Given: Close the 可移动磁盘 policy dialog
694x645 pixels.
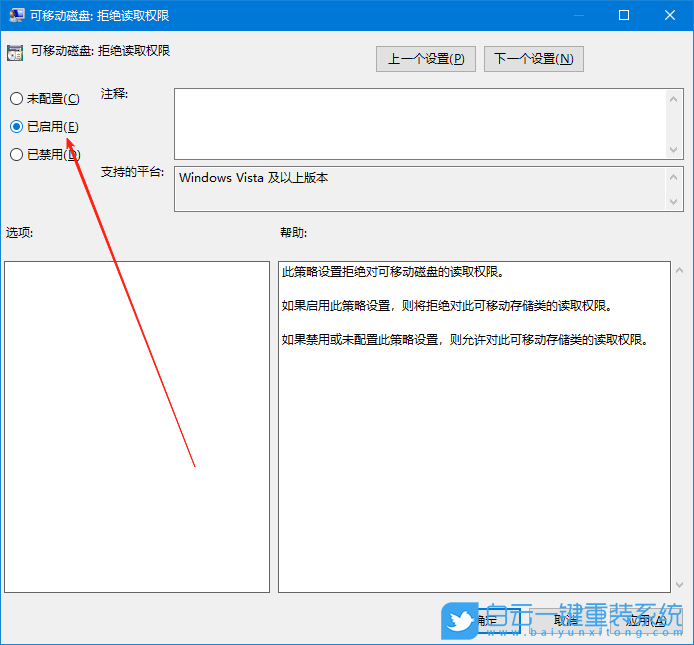Looking at the screenshot, I should (670, 15).
